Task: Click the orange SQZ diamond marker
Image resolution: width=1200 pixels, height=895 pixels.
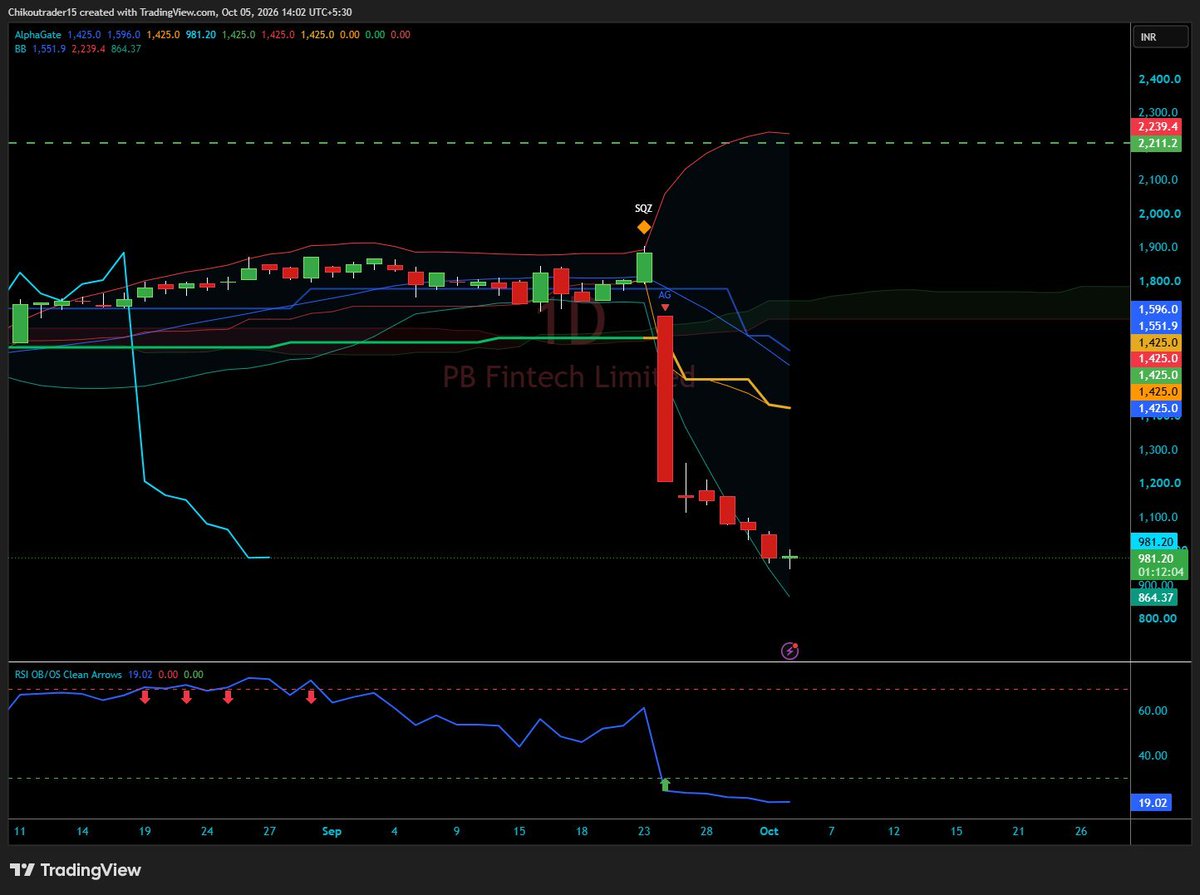Action: pyautogui.click(x=644, y=227)
